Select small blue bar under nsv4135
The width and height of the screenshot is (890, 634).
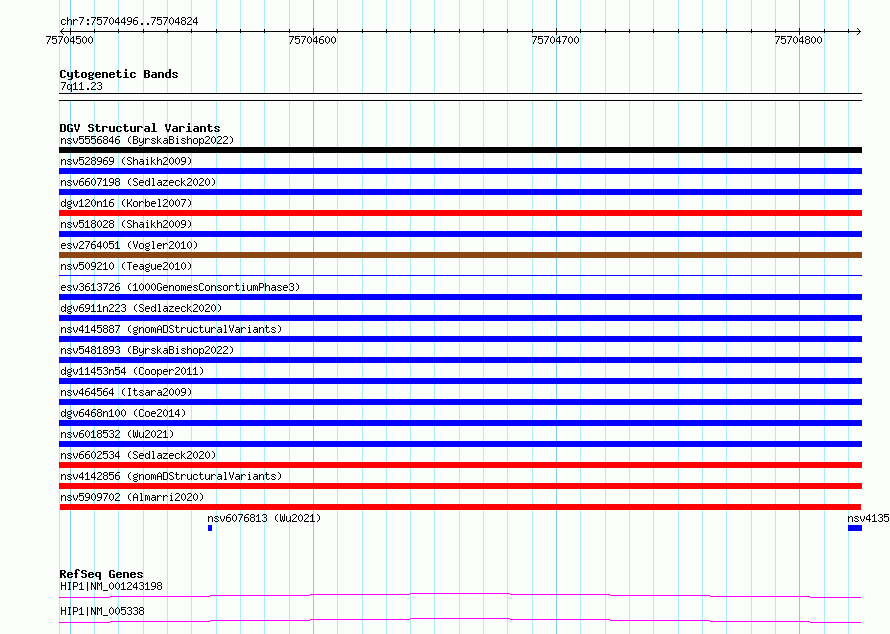coord(855,528)
